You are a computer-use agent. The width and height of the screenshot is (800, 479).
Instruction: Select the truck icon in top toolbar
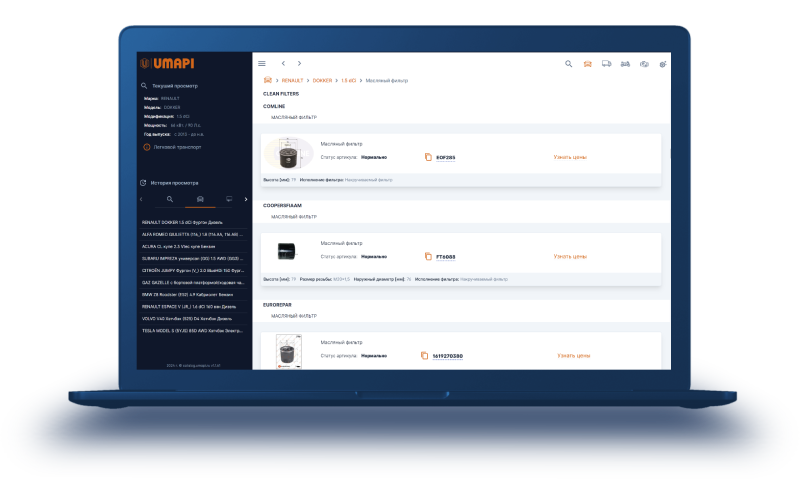click(606, 64)
